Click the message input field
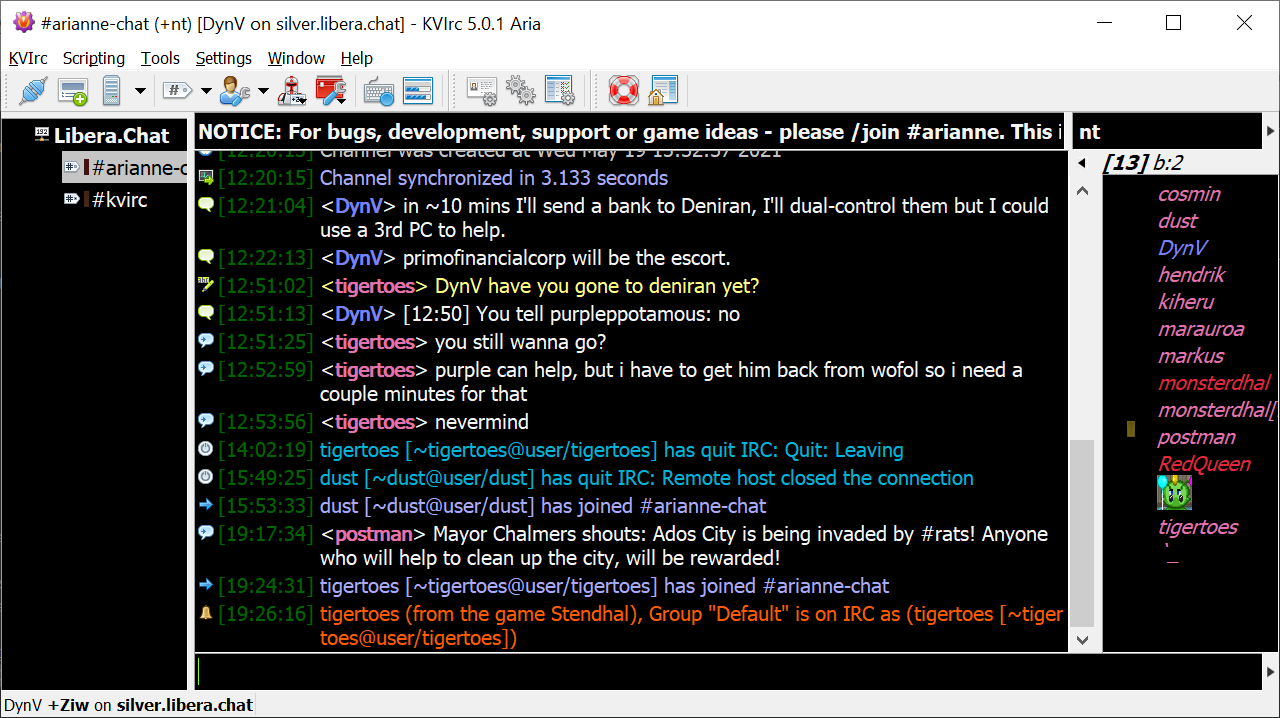Viewport: 1280px width, 718px height. [728, 671]
